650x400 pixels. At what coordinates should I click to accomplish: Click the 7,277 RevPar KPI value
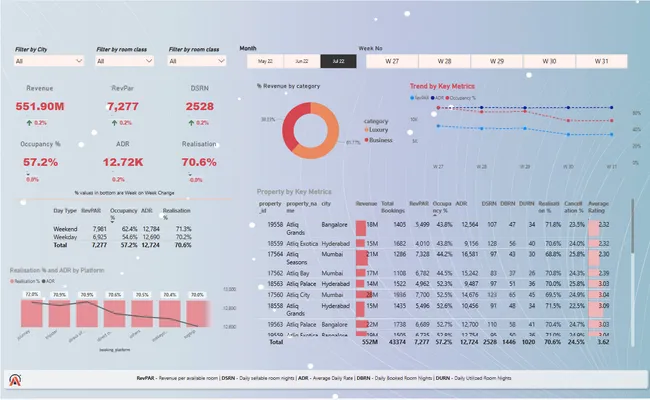click(123, 107)
